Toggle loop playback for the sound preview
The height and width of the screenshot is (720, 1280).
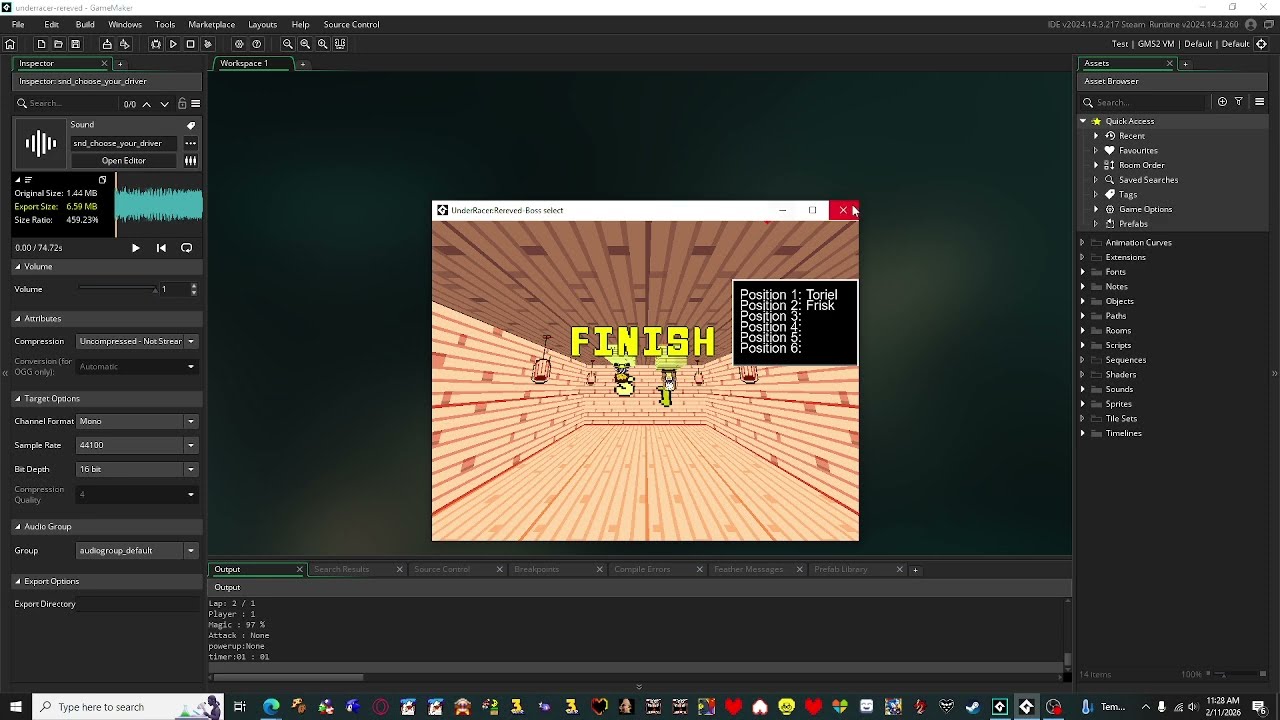[186, 248]
